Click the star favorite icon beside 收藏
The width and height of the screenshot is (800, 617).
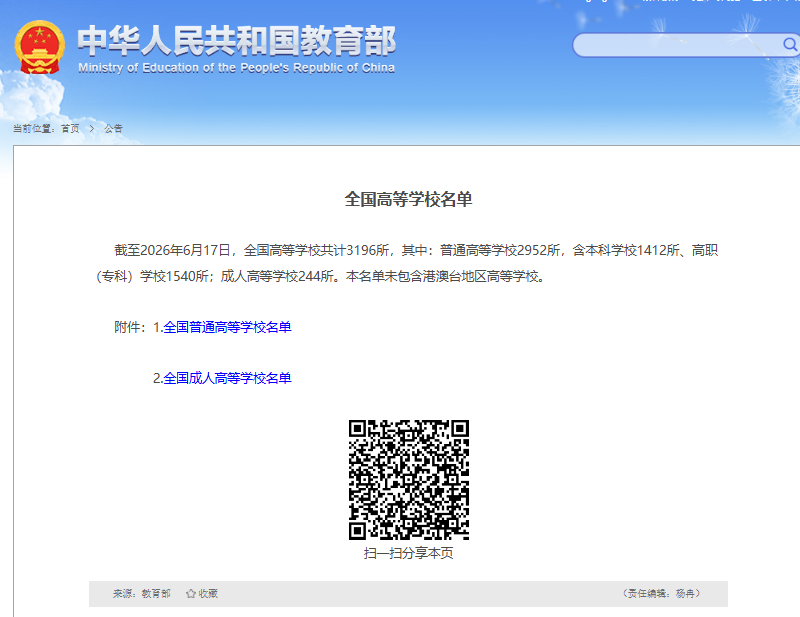click(x=191, y=594)
